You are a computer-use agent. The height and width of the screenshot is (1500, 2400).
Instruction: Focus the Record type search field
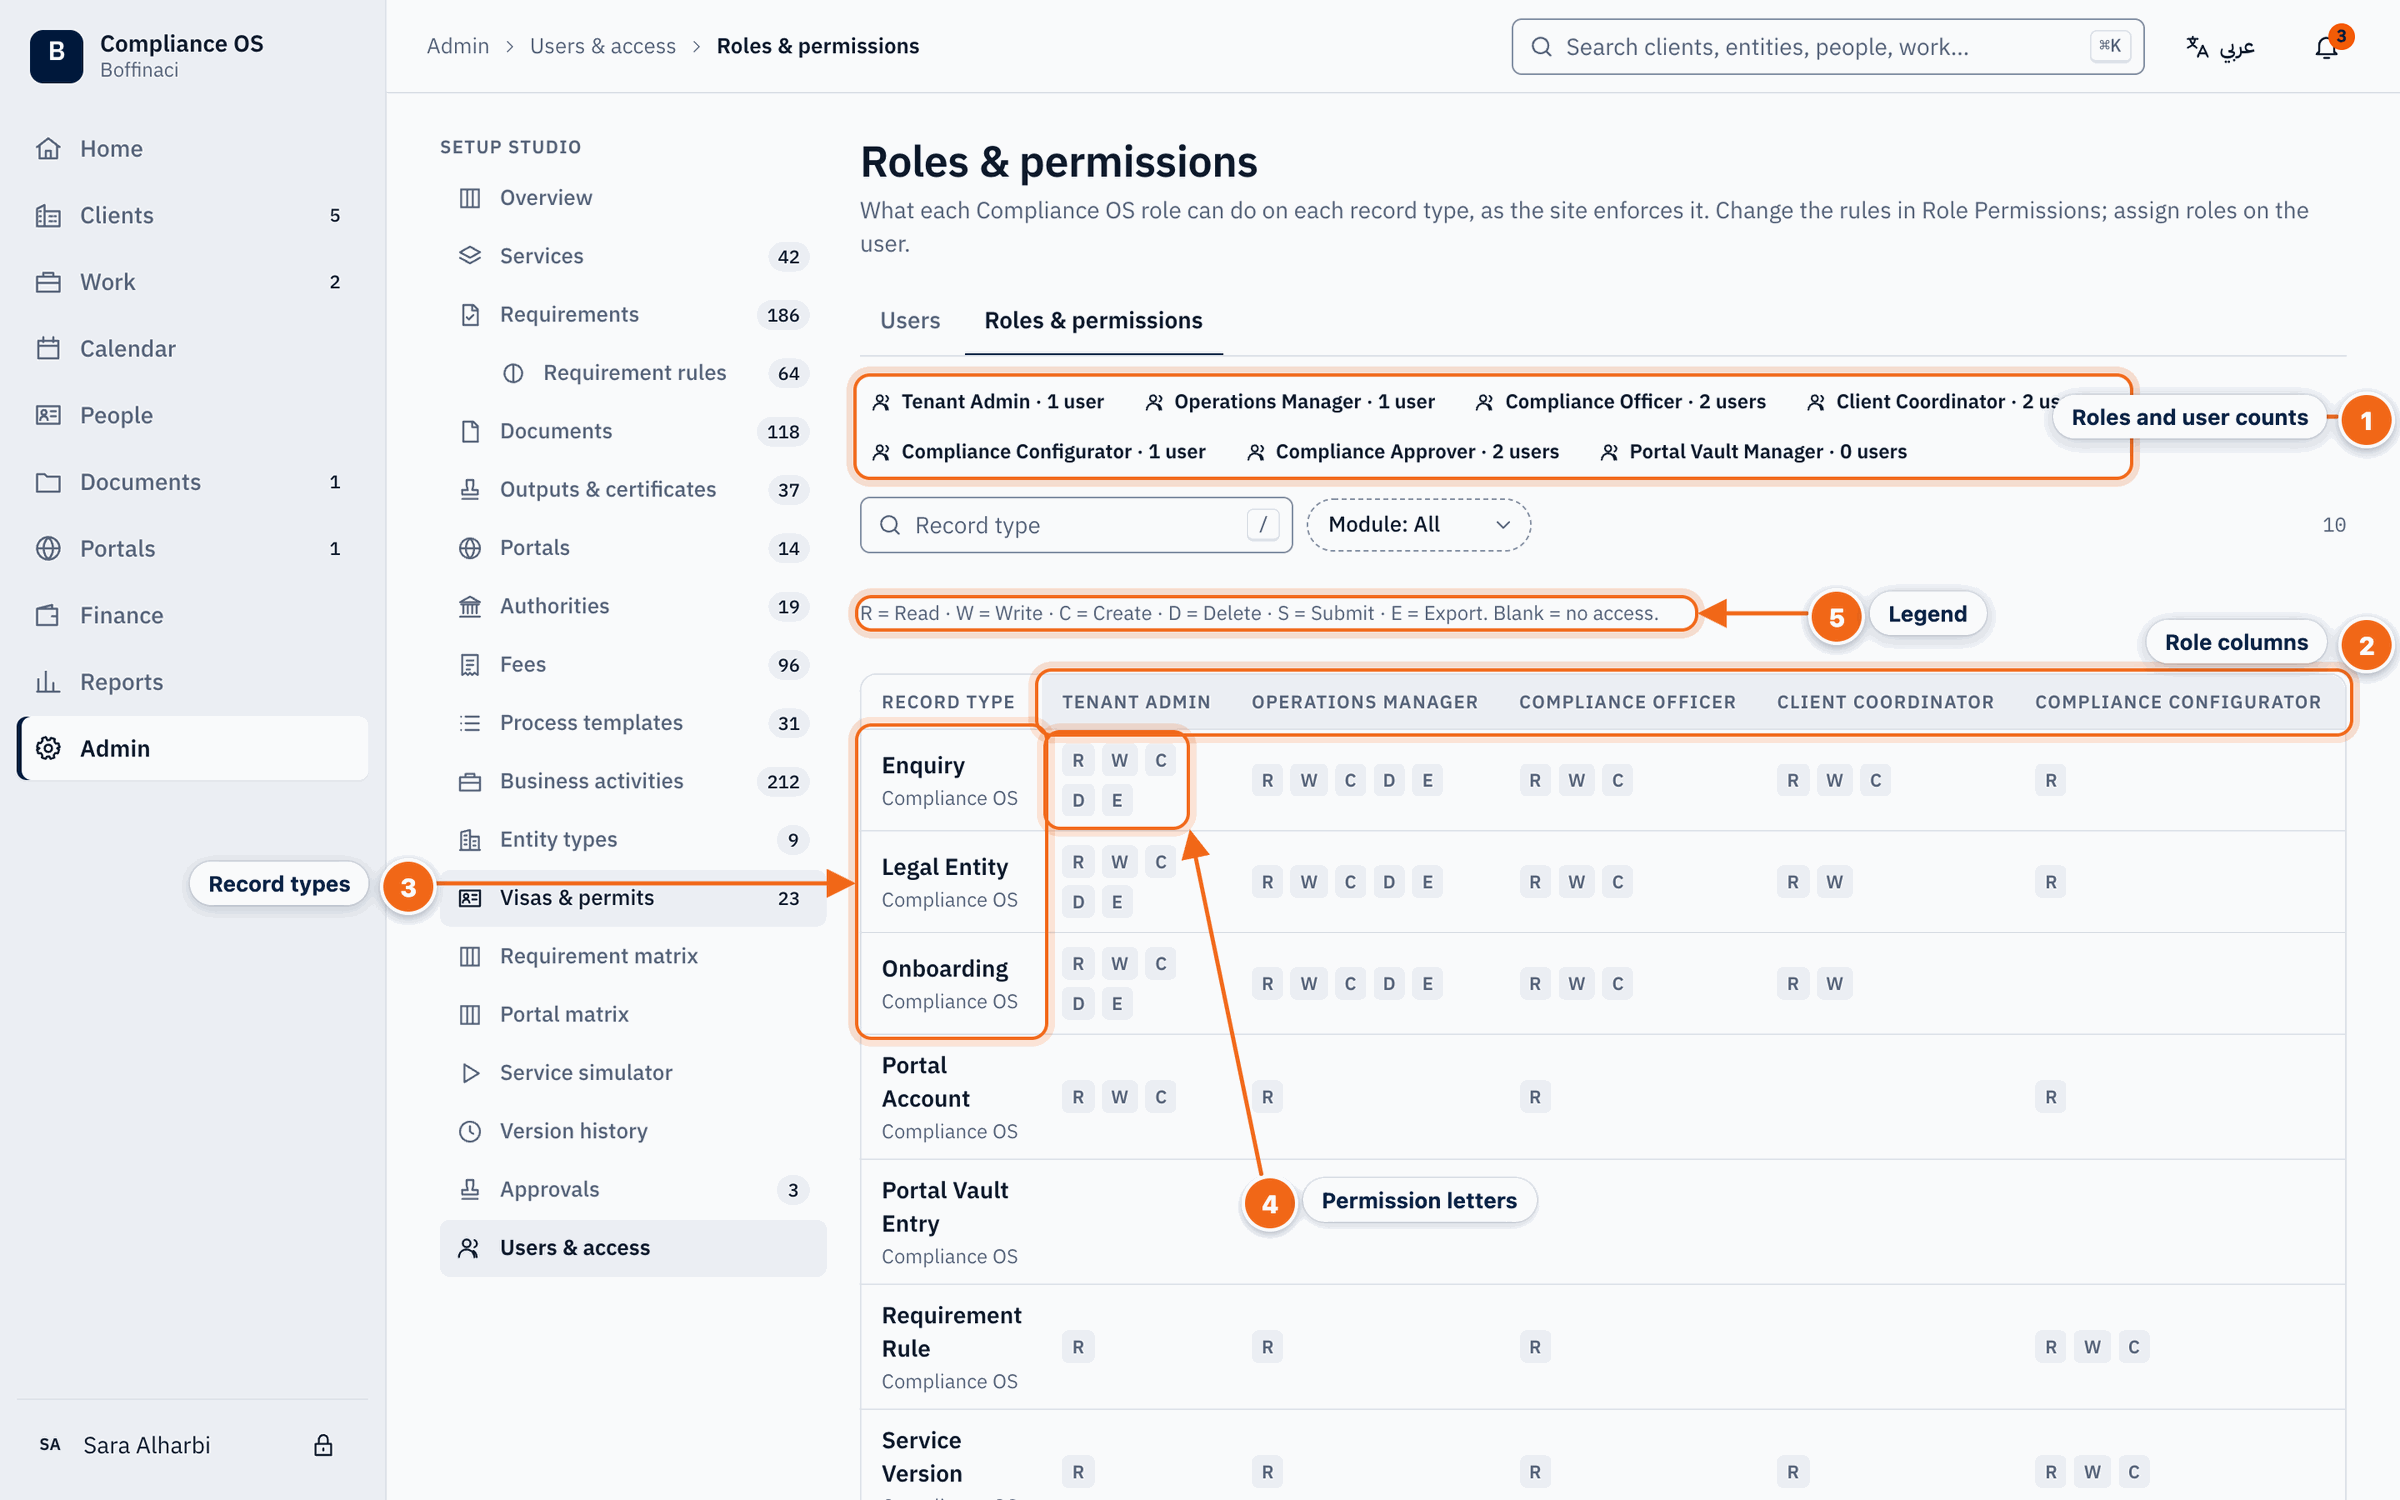(1076, 525)
